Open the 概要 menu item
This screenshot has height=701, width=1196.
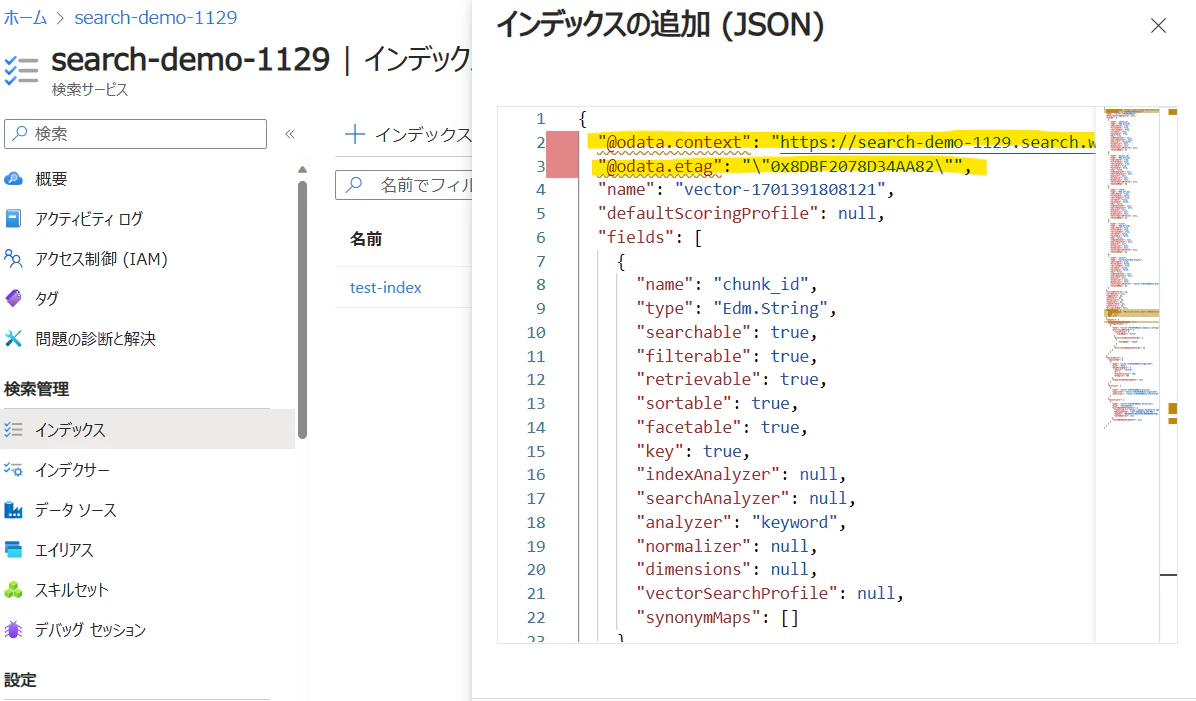(51, 179)
